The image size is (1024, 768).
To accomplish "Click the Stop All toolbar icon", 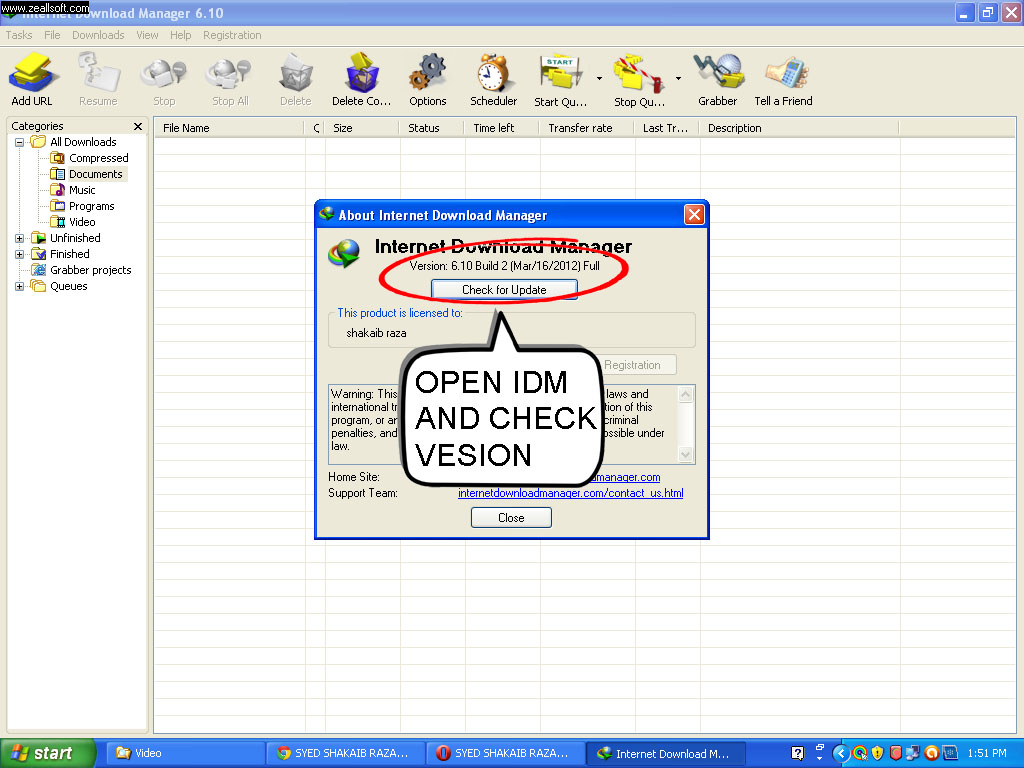I will click(x=230, y=80).
